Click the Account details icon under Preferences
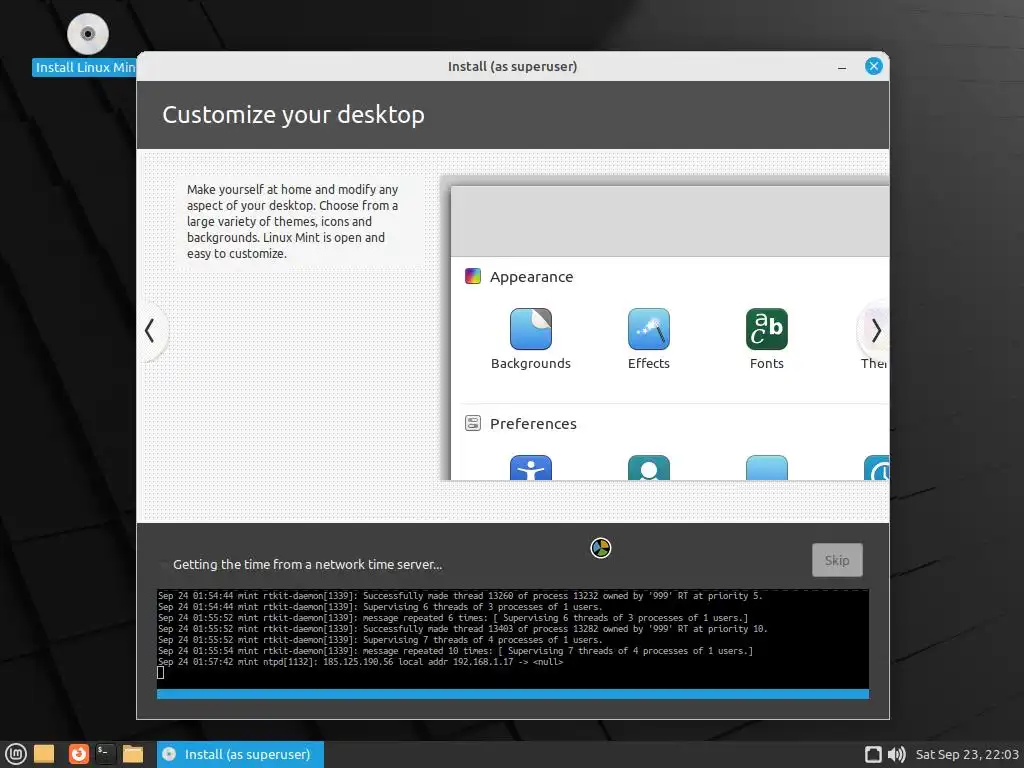Screen dimensions: 1024x768 click(x=648, y=468)
